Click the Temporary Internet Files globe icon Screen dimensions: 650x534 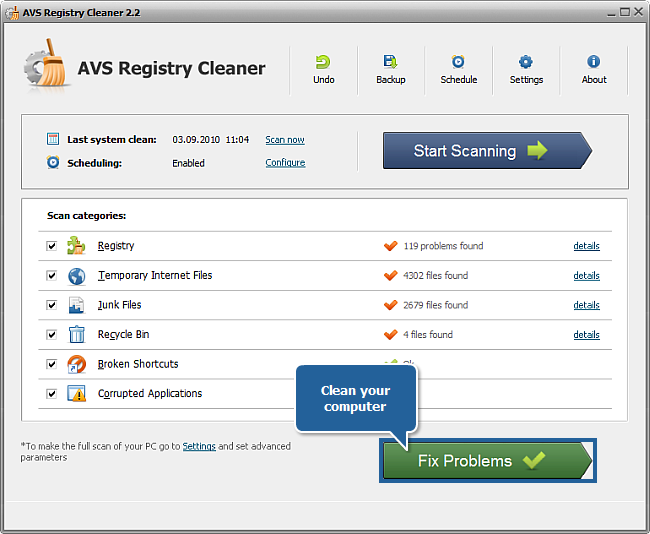click(x=77, y=276)
